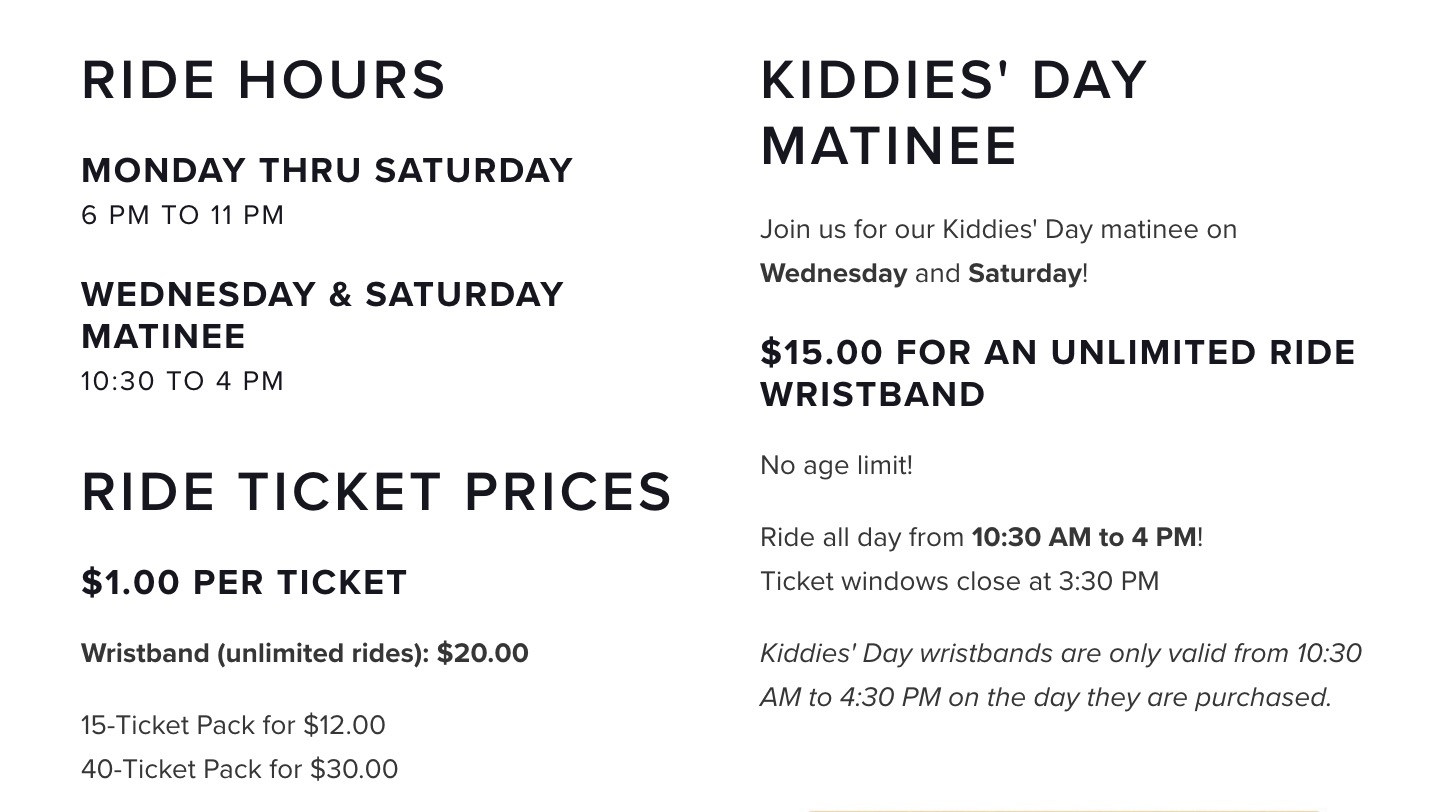This screenshot has height=812, width=1444.
Task: Click the italic Kiddies' Day wristbands validity note
Action: click(x=1061, y=675)
